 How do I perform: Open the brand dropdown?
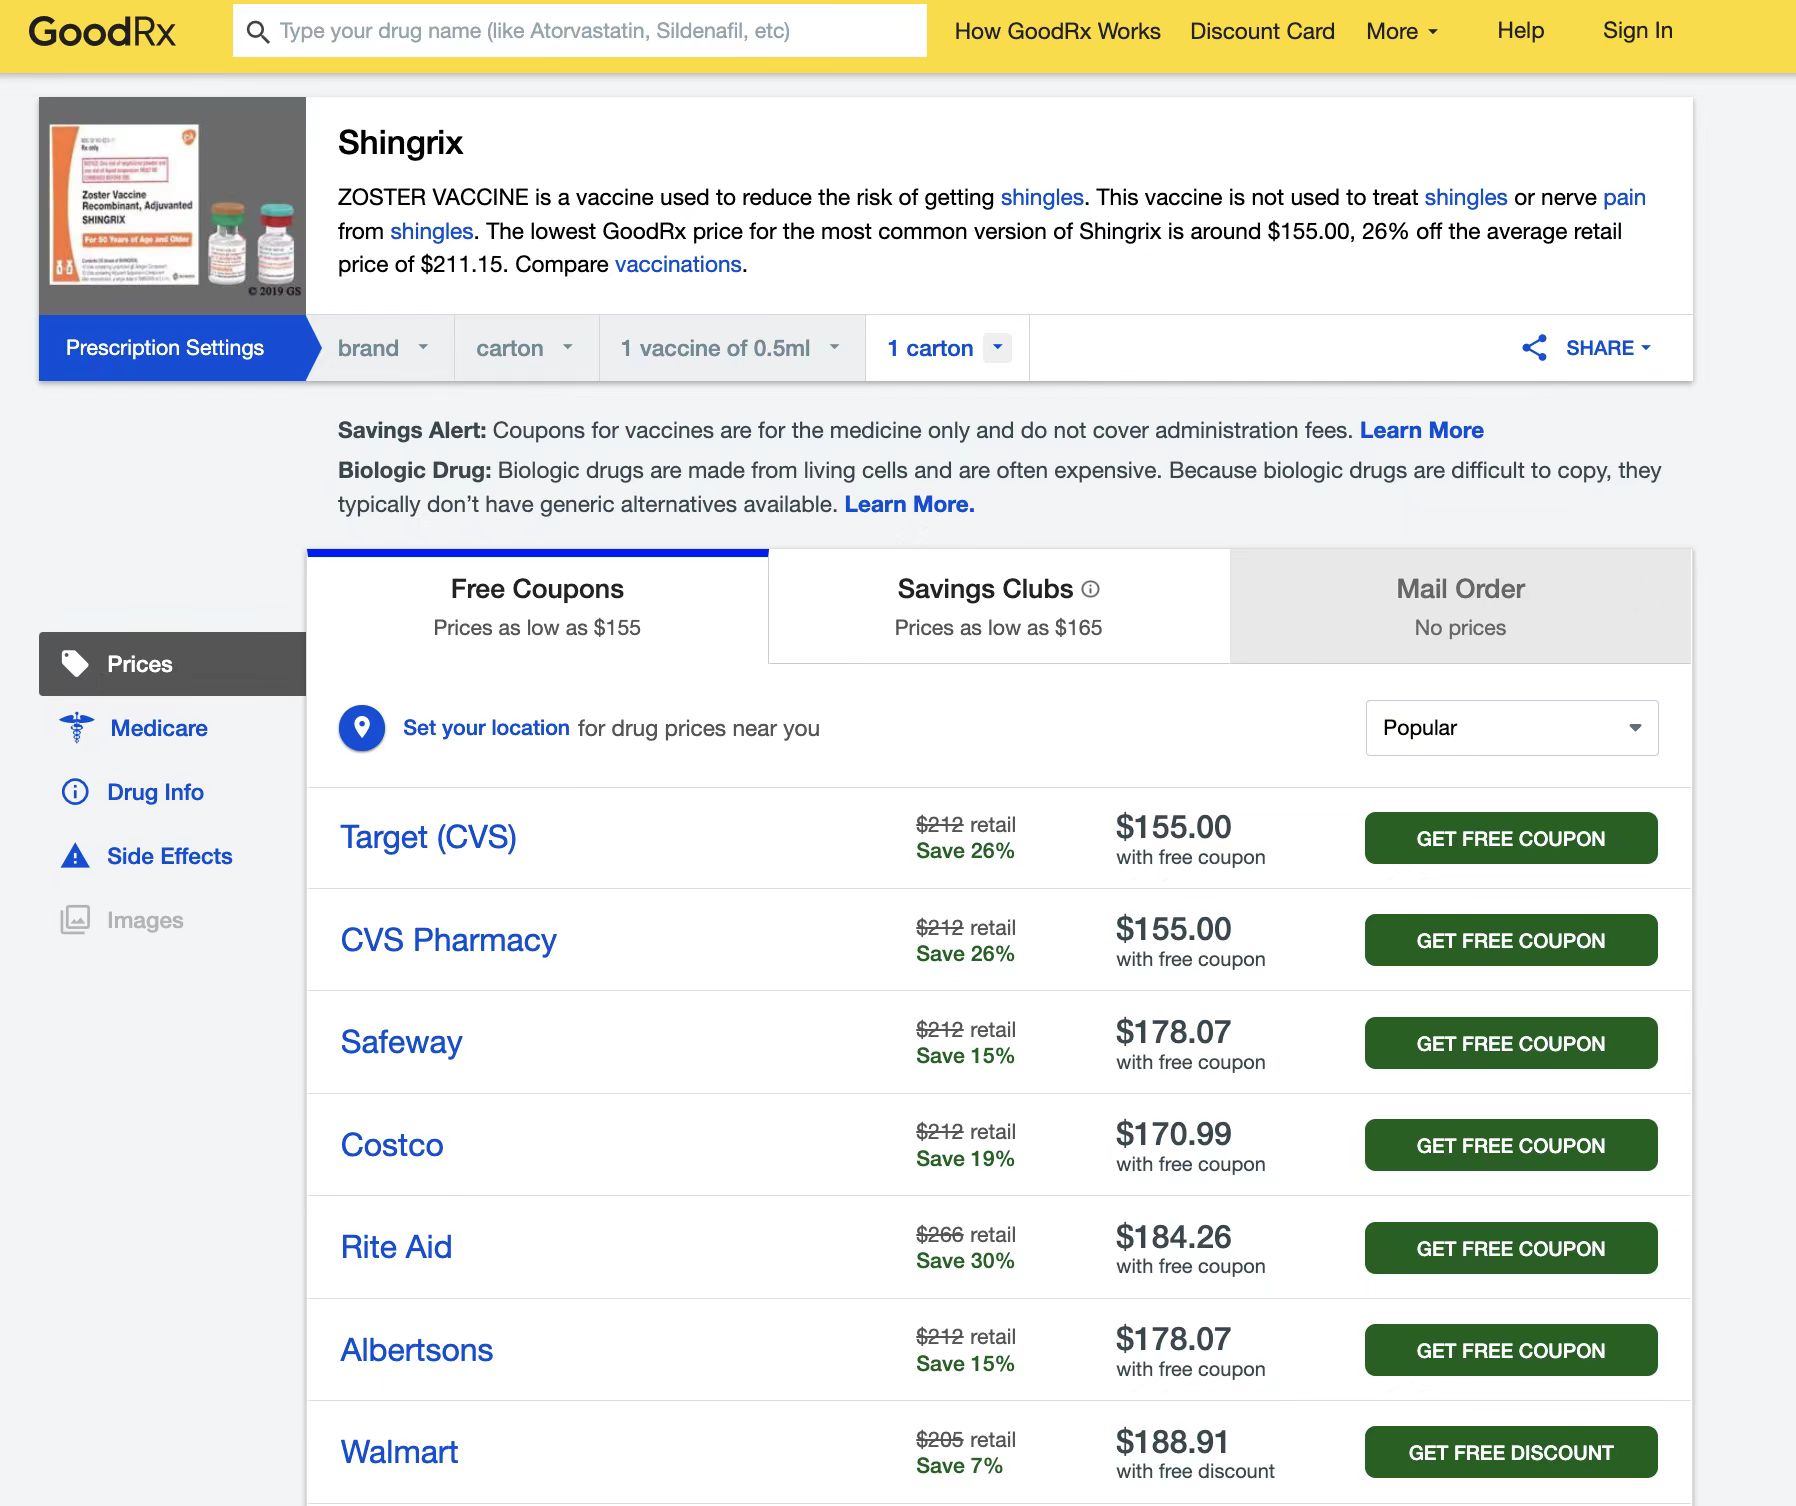(383, 348)
